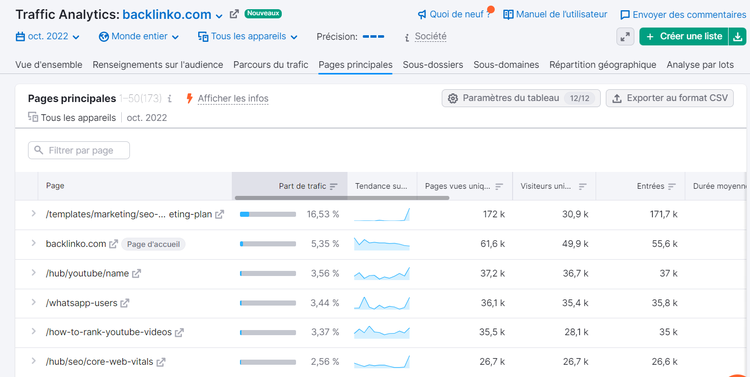
Task: Switch to Sous-dossiers tab
Action: point(433,65)
